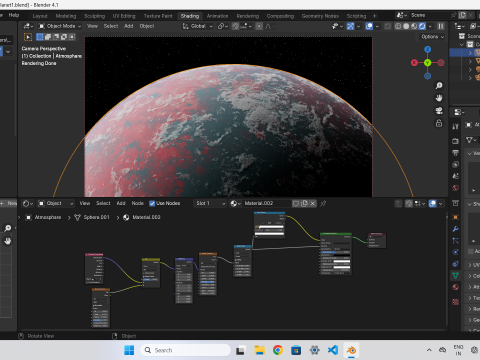Click the node editor zoom magnifier icon
Screen dimensions: 480x360
(7, 228)
